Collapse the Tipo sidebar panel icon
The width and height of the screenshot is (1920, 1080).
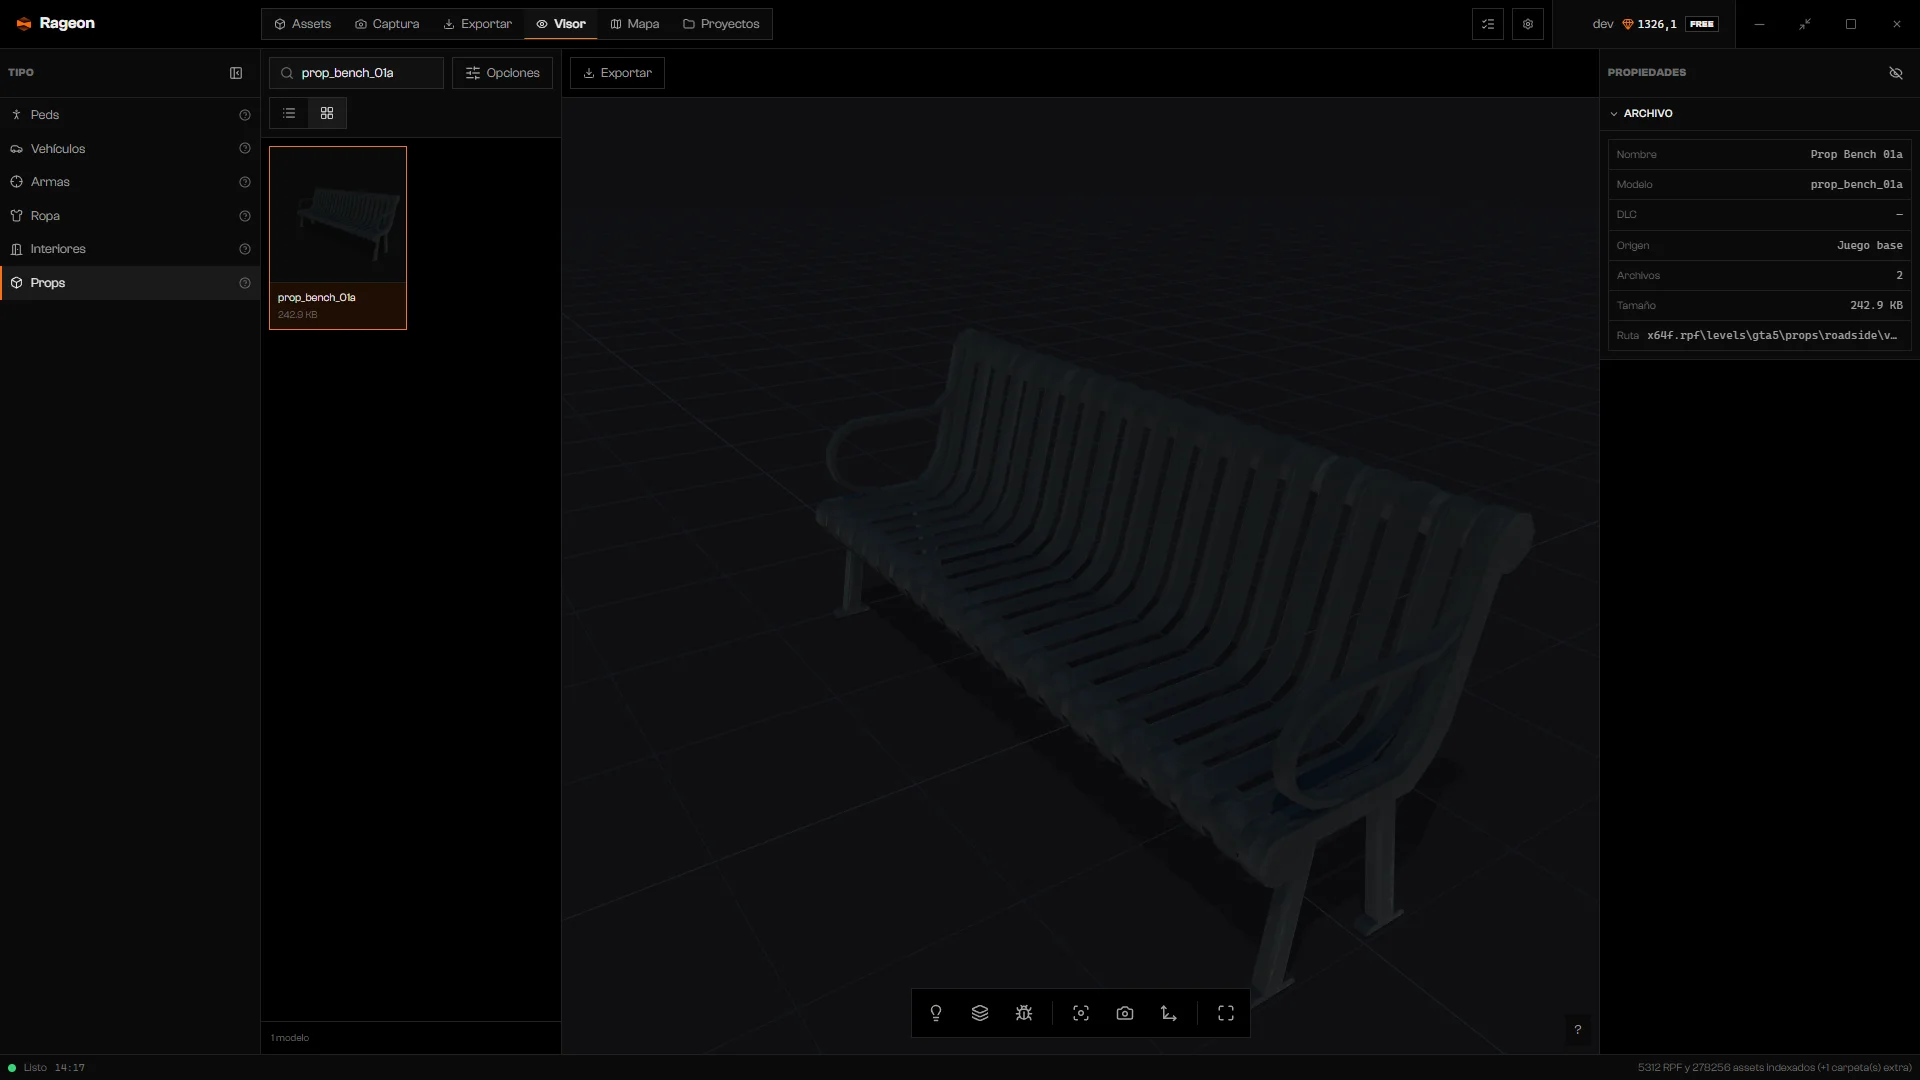tap(236, 73)
